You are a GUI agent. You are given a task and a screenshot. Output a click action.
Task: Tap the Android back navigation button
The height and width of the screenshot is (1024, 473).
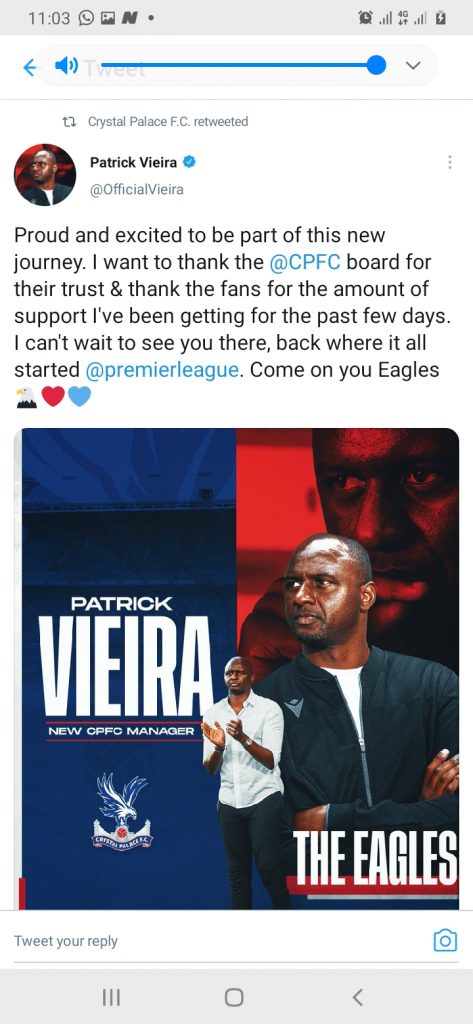357,997
